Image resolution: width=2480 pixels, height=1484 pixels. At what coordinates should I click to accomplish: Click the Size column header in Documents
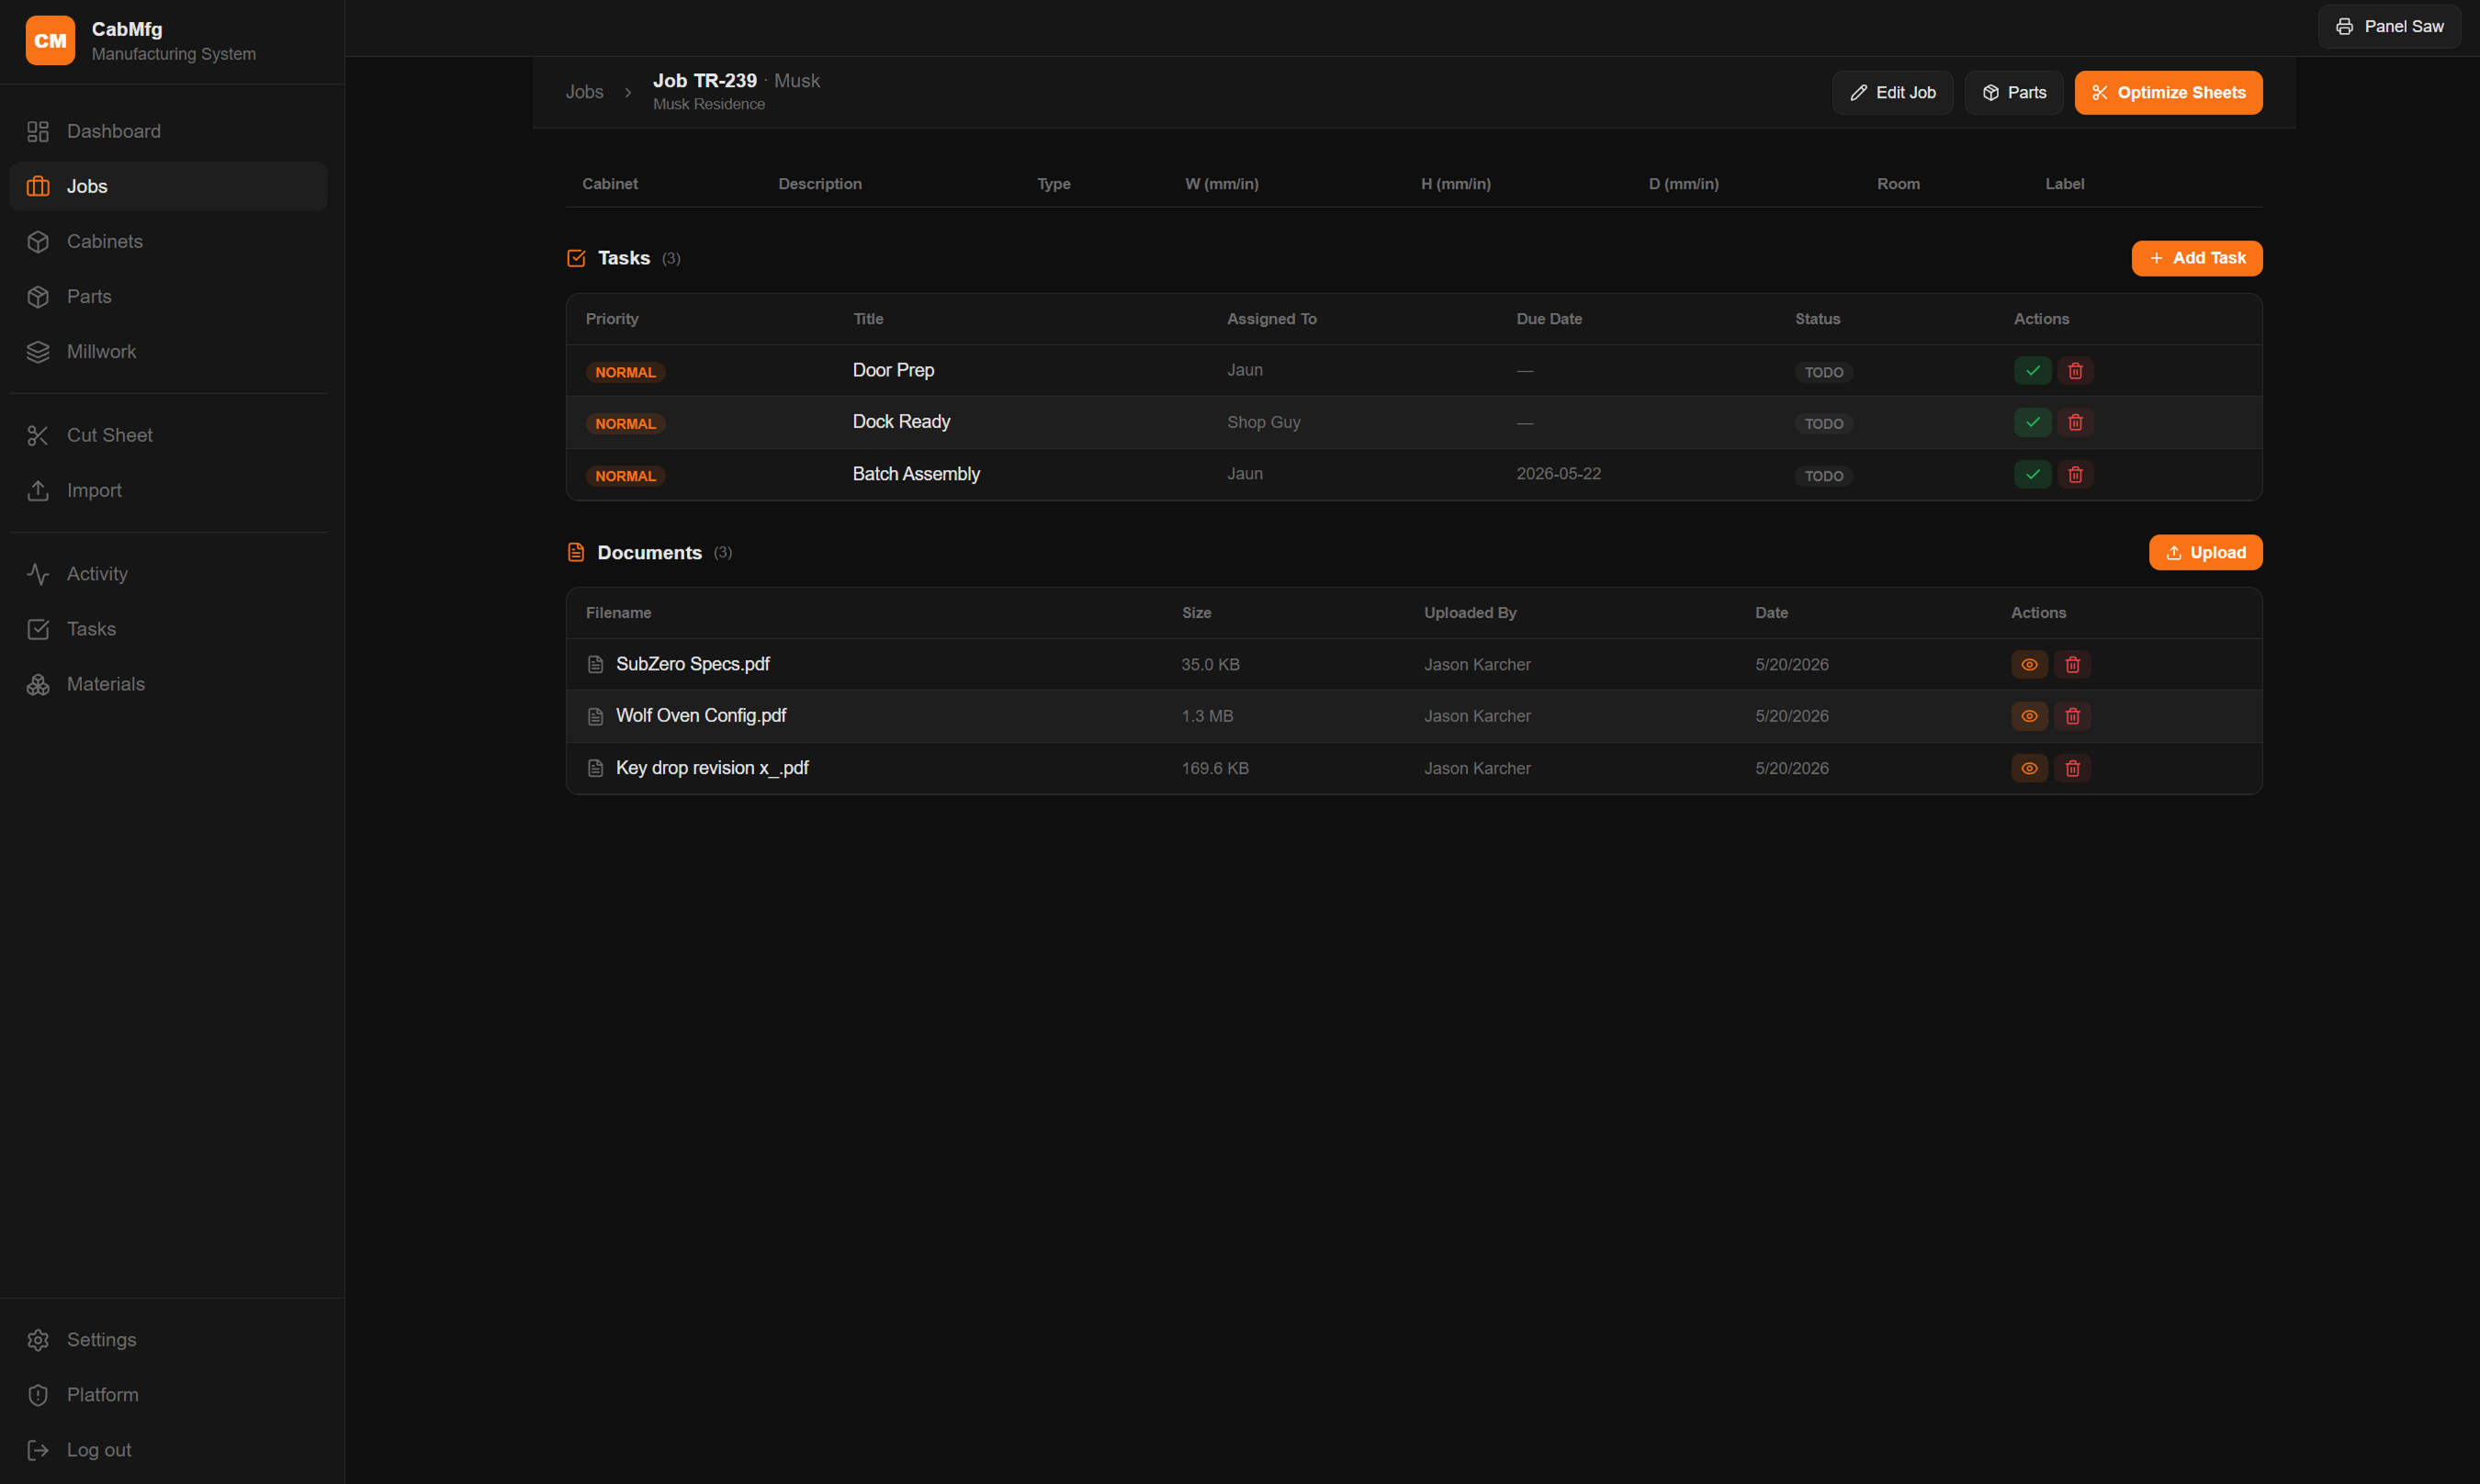click(1196, 613)
